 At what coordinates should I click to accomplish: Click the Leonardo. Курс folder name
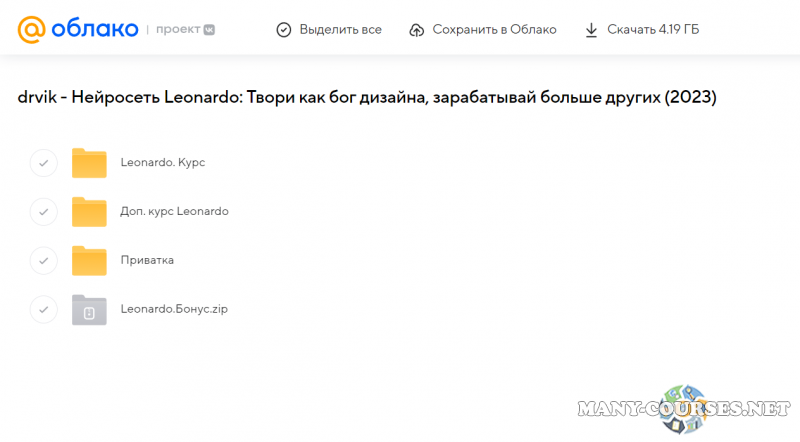pos(162,162)
